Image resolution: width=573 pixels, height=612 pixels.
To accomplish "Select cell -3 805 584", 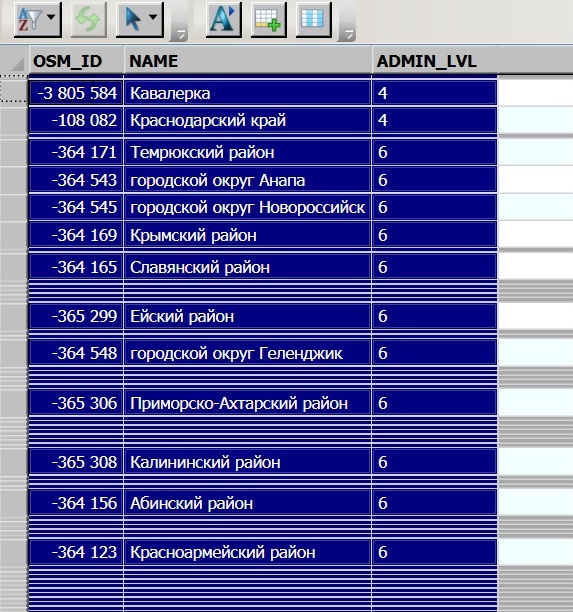I will click(x=77, y=93).
